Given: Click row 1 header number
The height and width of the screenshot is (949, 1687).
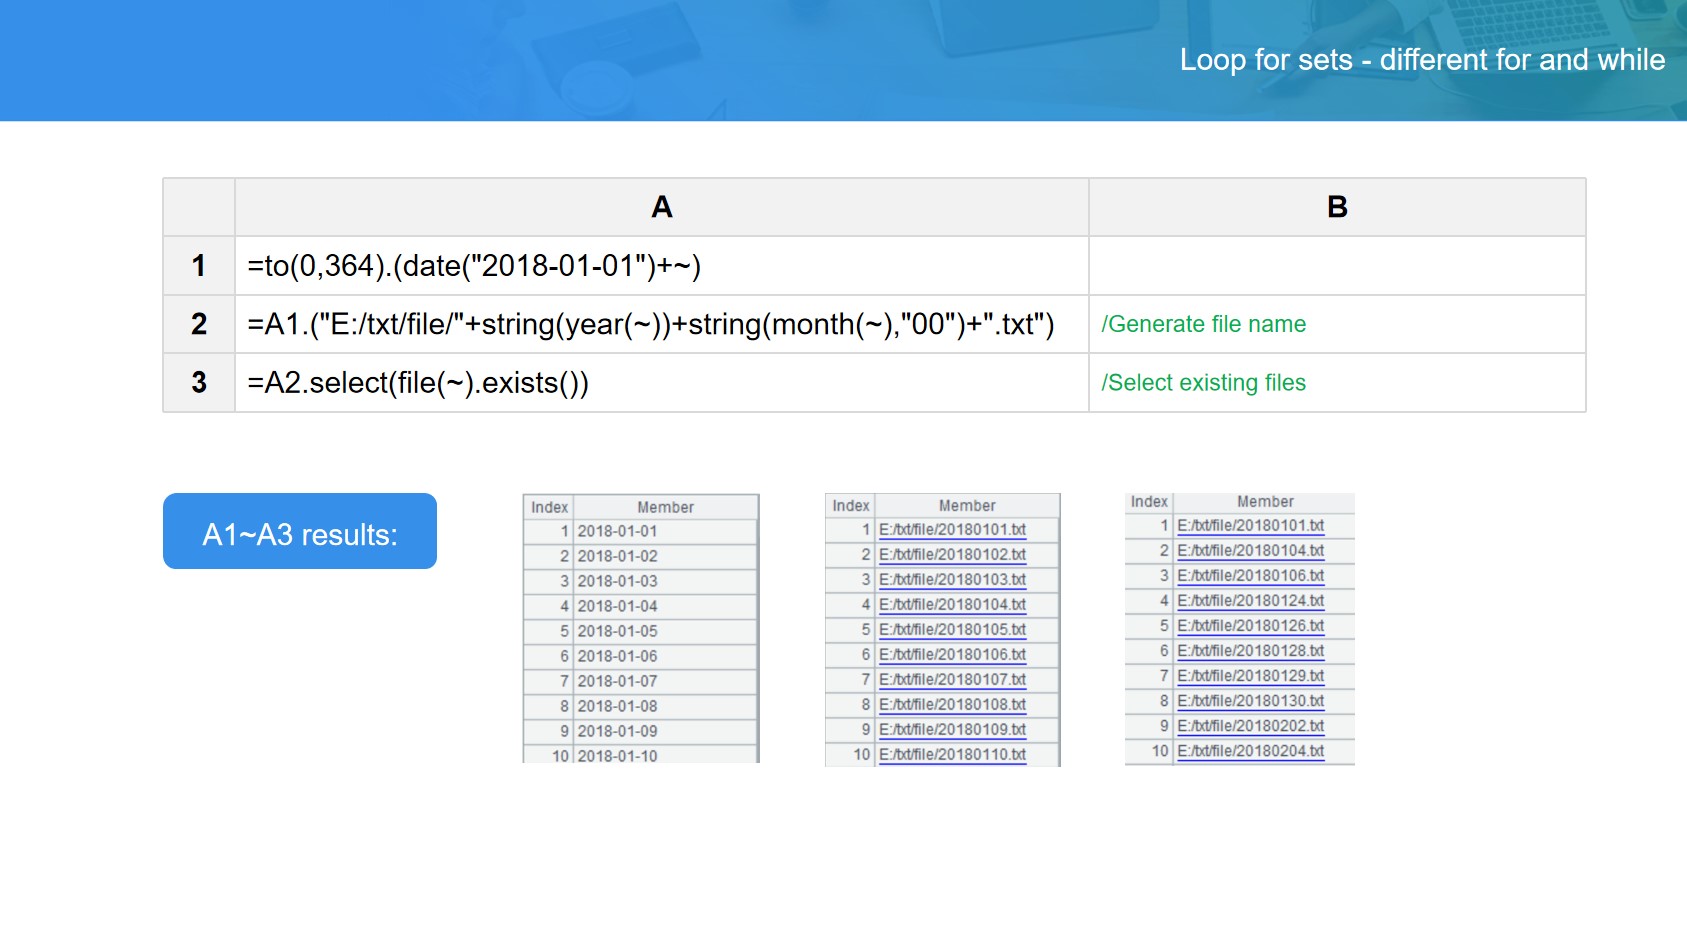Looking at the screenshot, I should point(199,266).
